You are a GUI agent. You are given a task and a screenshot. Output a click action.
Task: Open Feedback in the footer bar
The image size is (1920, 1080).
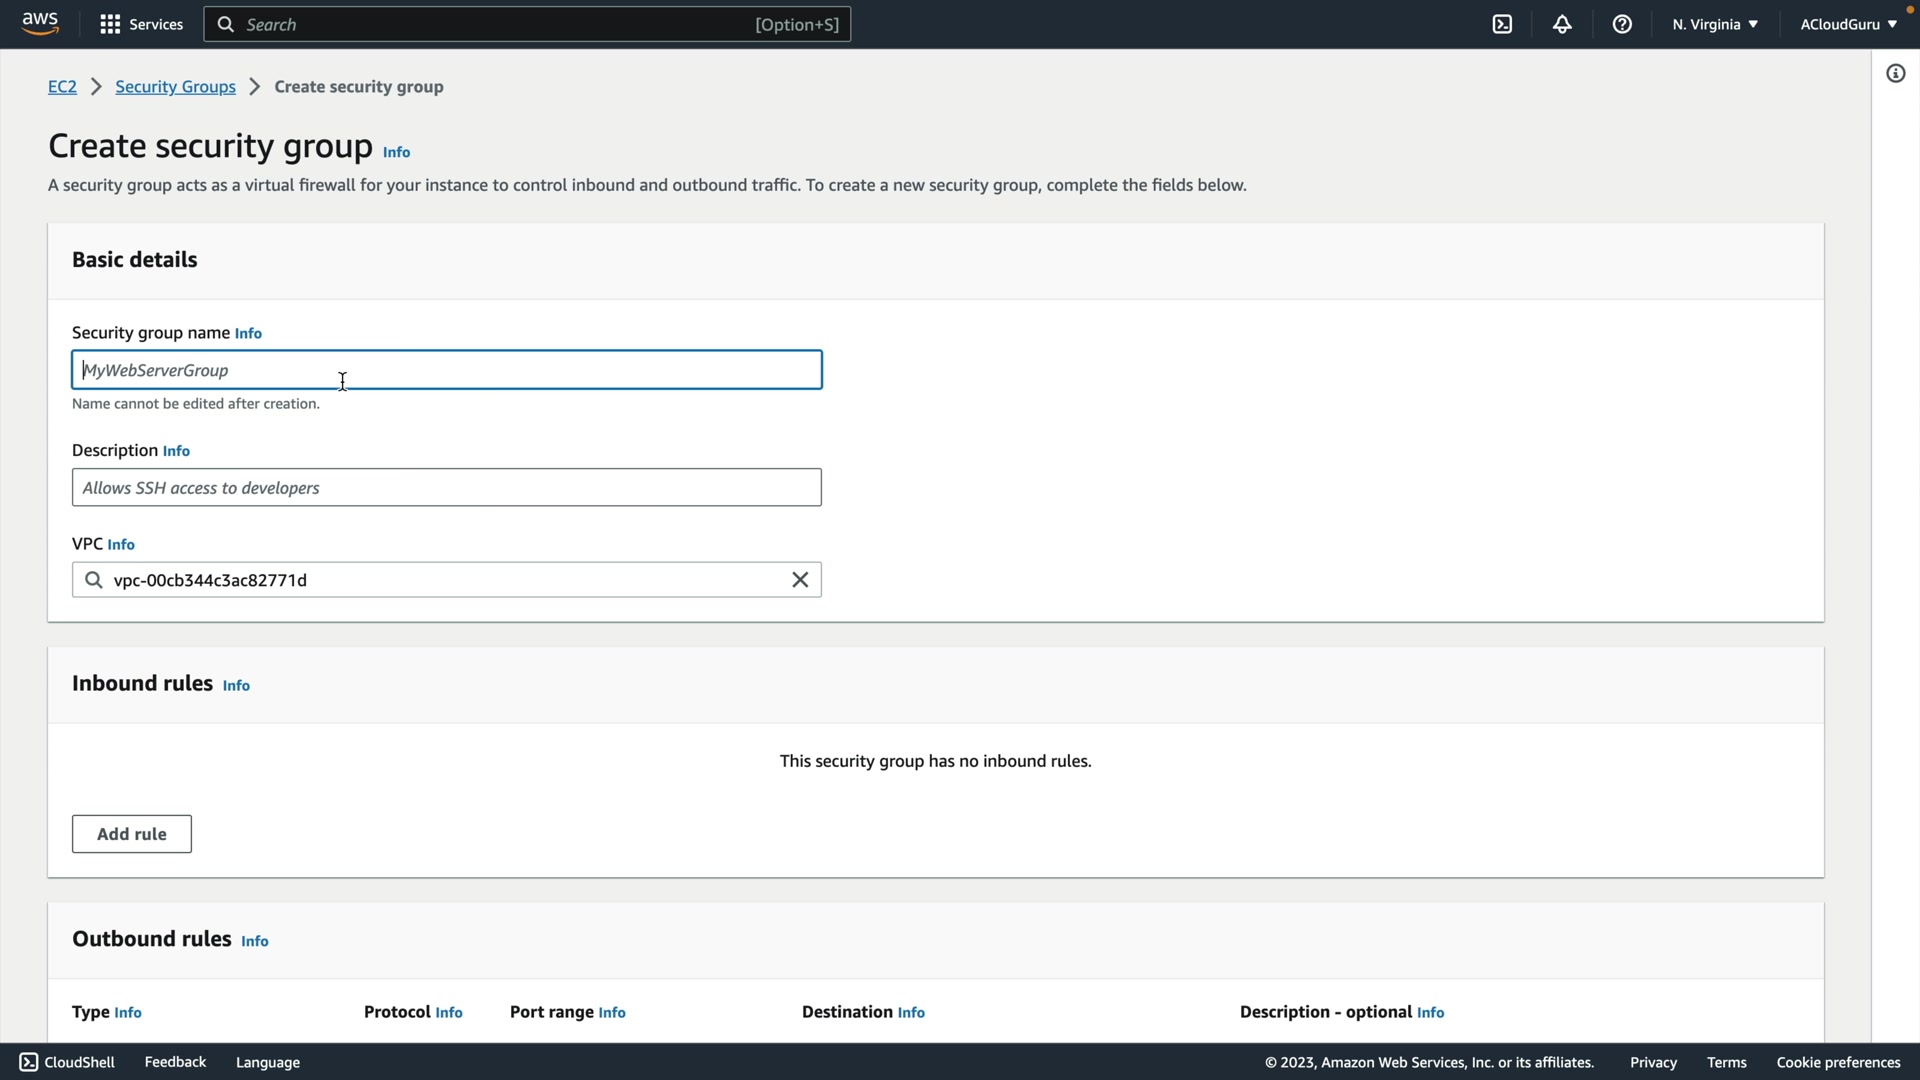175,1062
